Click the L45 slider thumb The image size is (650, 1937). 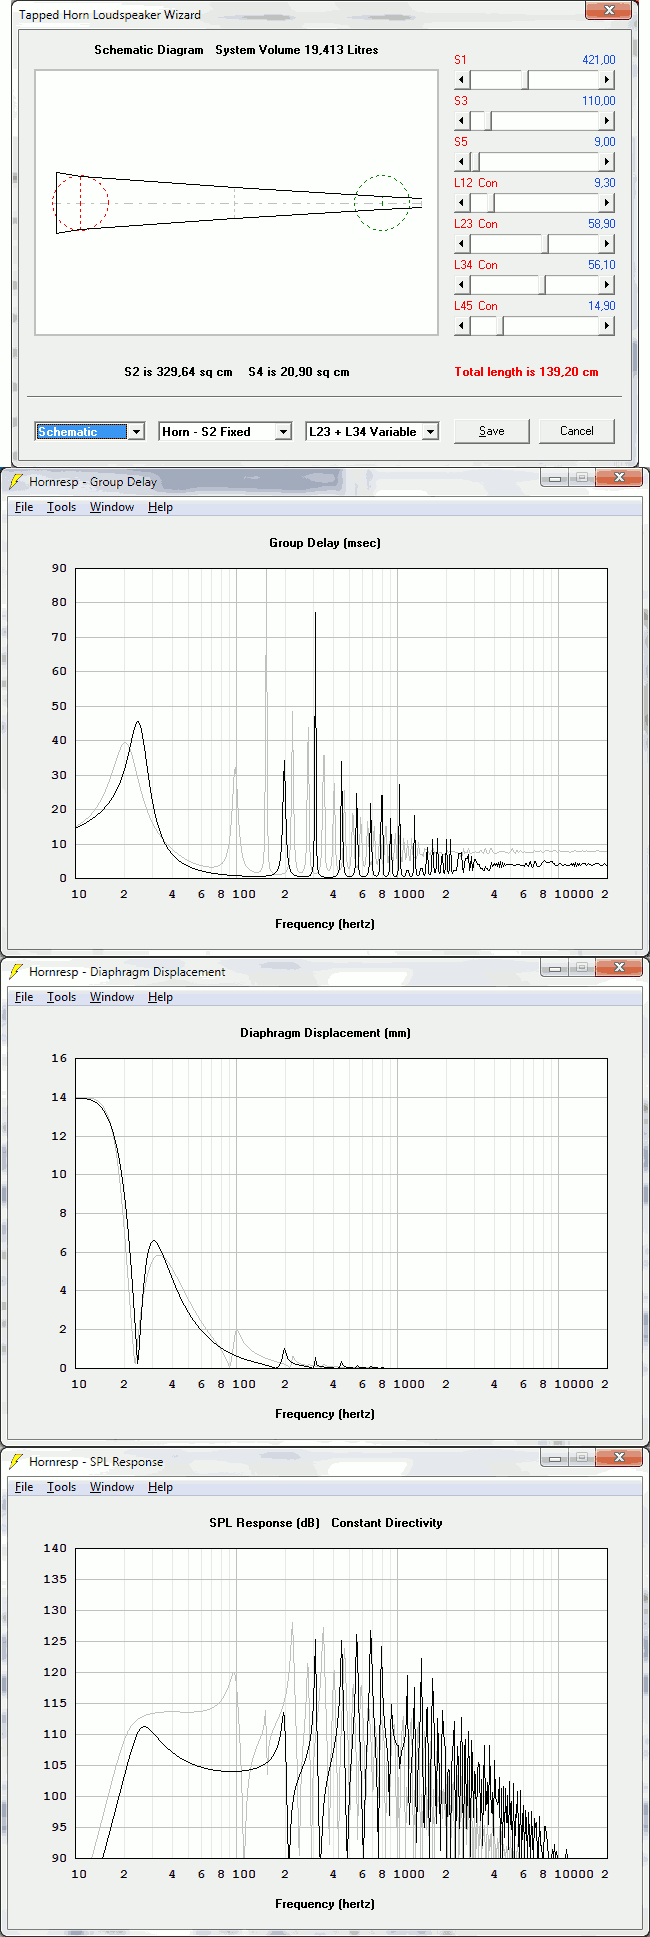tap(500, 326)
